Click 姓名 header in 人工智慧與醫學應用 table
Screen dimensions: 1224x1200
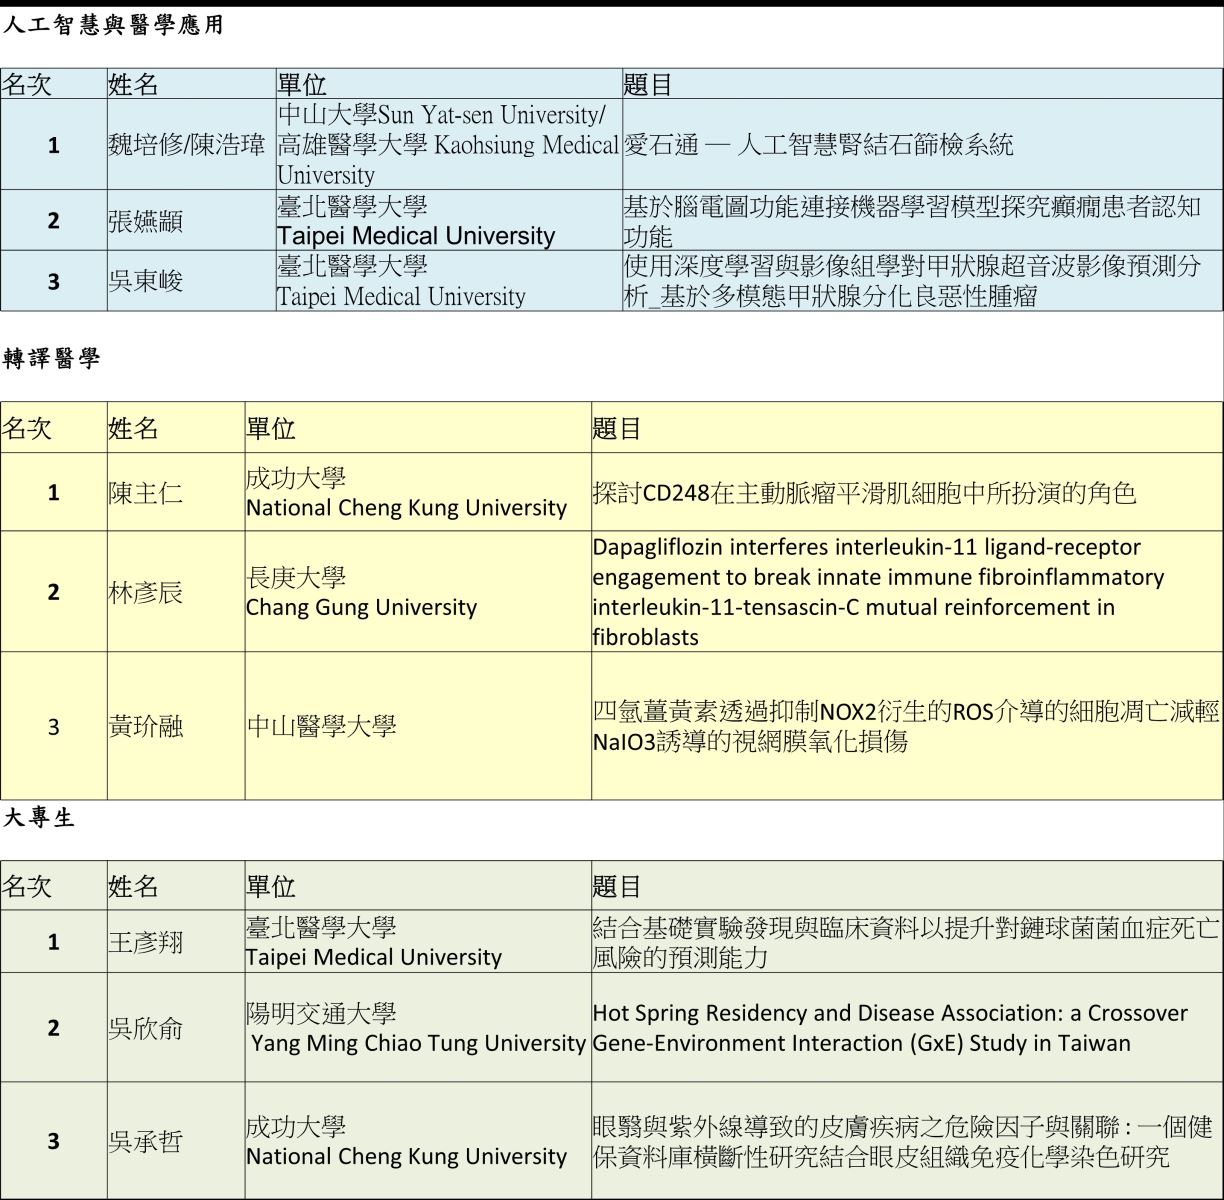point(134,84)
